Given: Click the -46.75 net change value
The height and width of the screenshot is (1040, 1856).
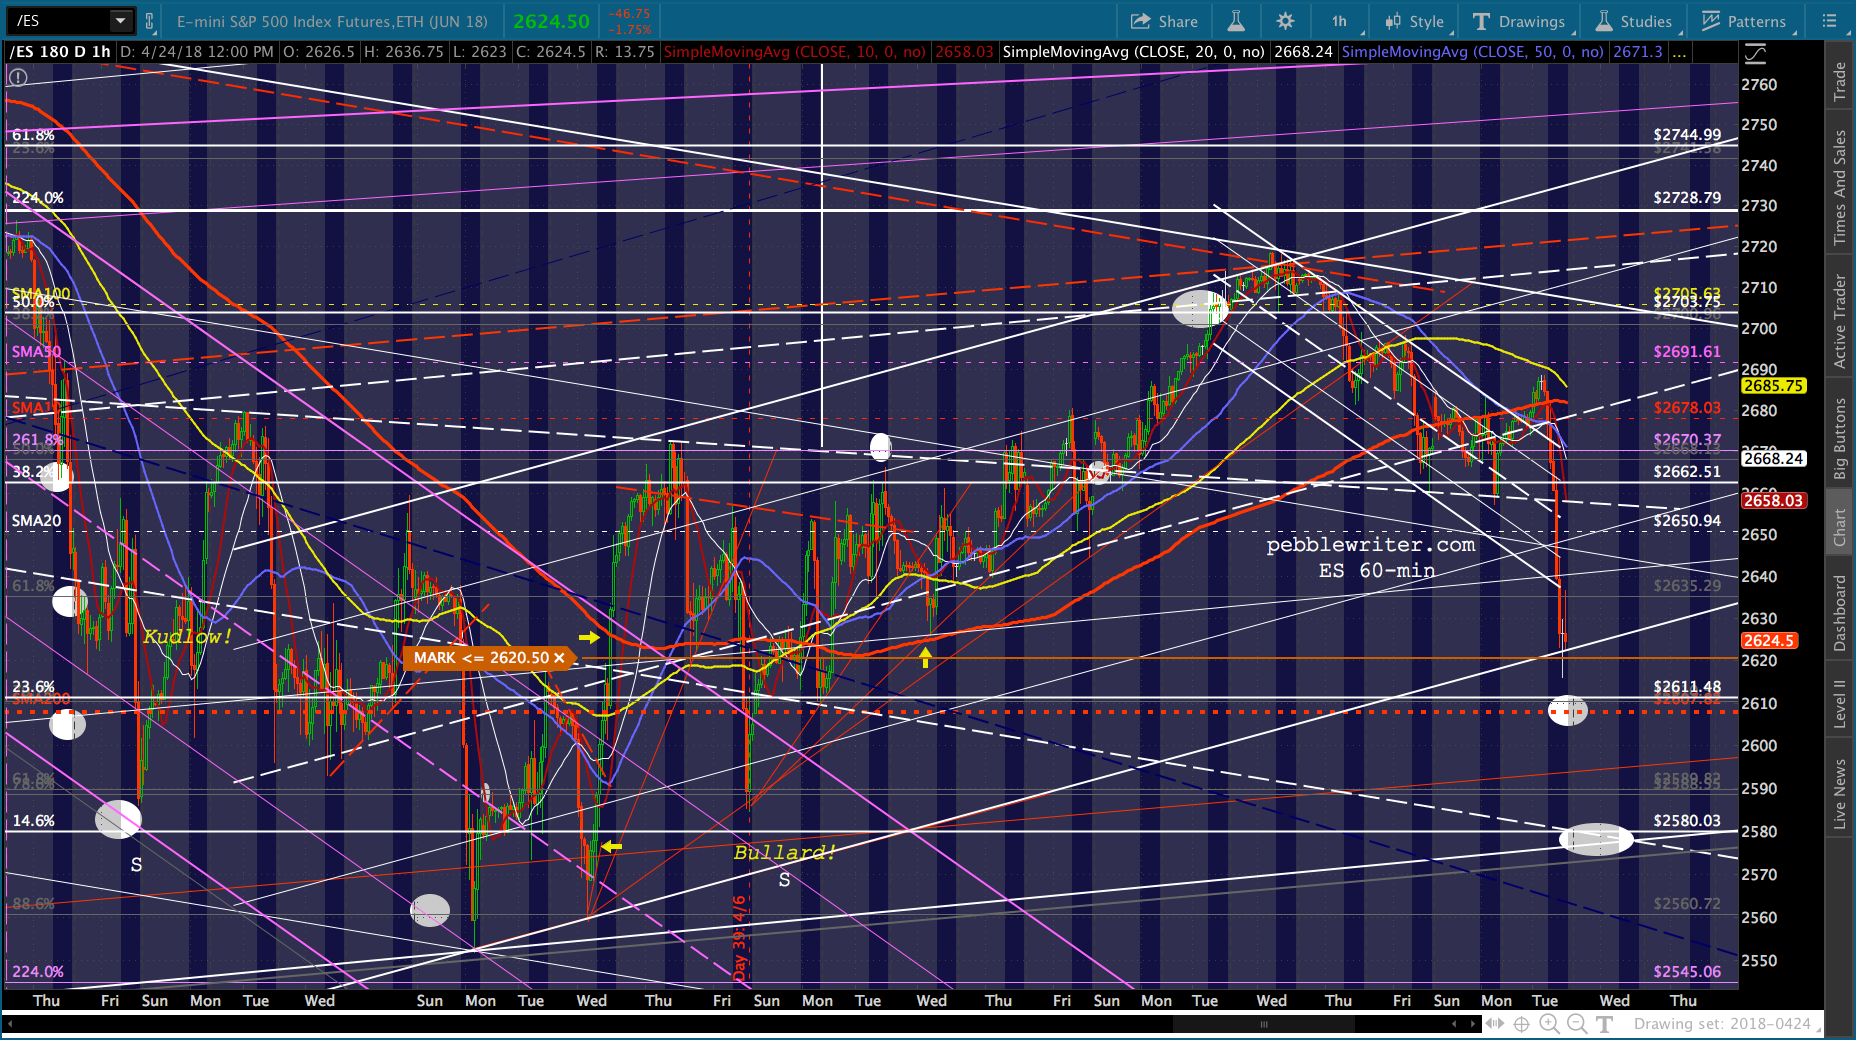Looking at the screenshot, I should 631,14.
